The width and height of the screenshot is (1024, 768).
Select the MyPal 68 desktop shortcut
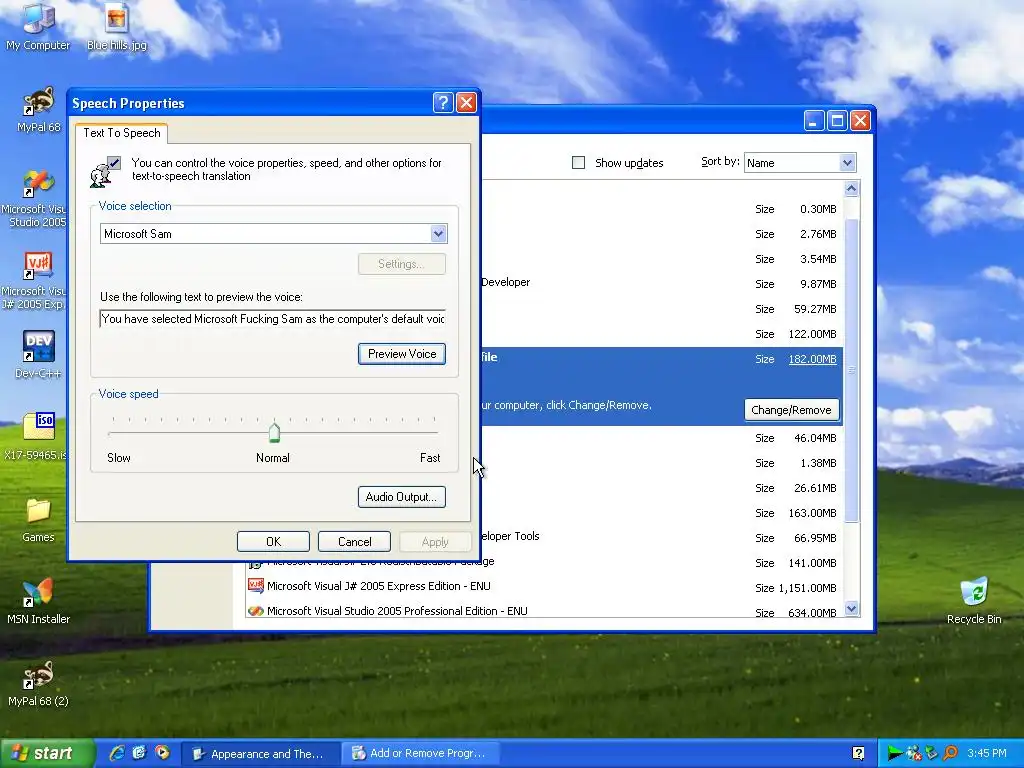(38, 109)
